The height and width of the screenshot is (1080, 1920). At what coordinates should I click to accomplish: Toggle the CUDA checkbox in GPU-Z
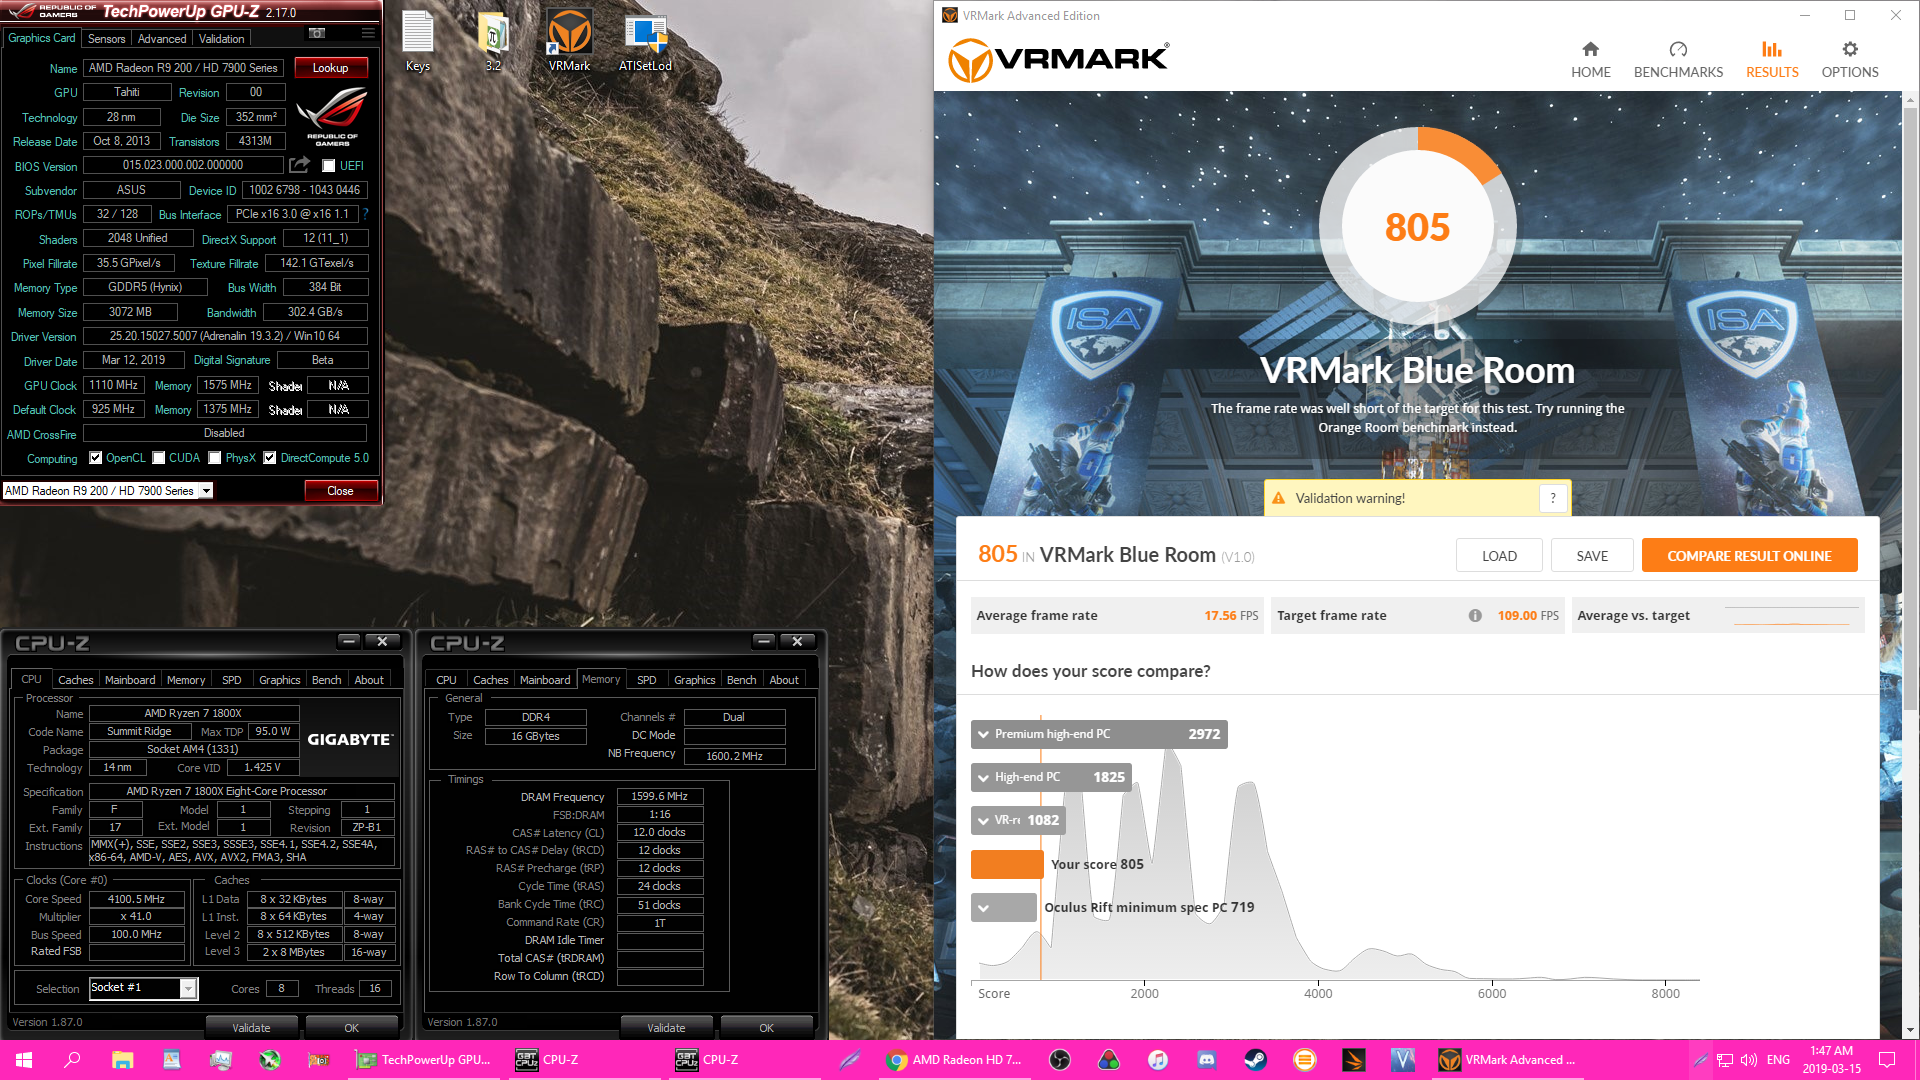(159, 458)
